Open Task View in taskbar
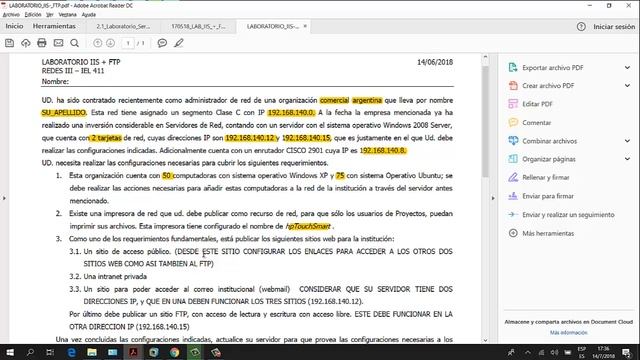The image size is (640, 360). click(50, 352)
